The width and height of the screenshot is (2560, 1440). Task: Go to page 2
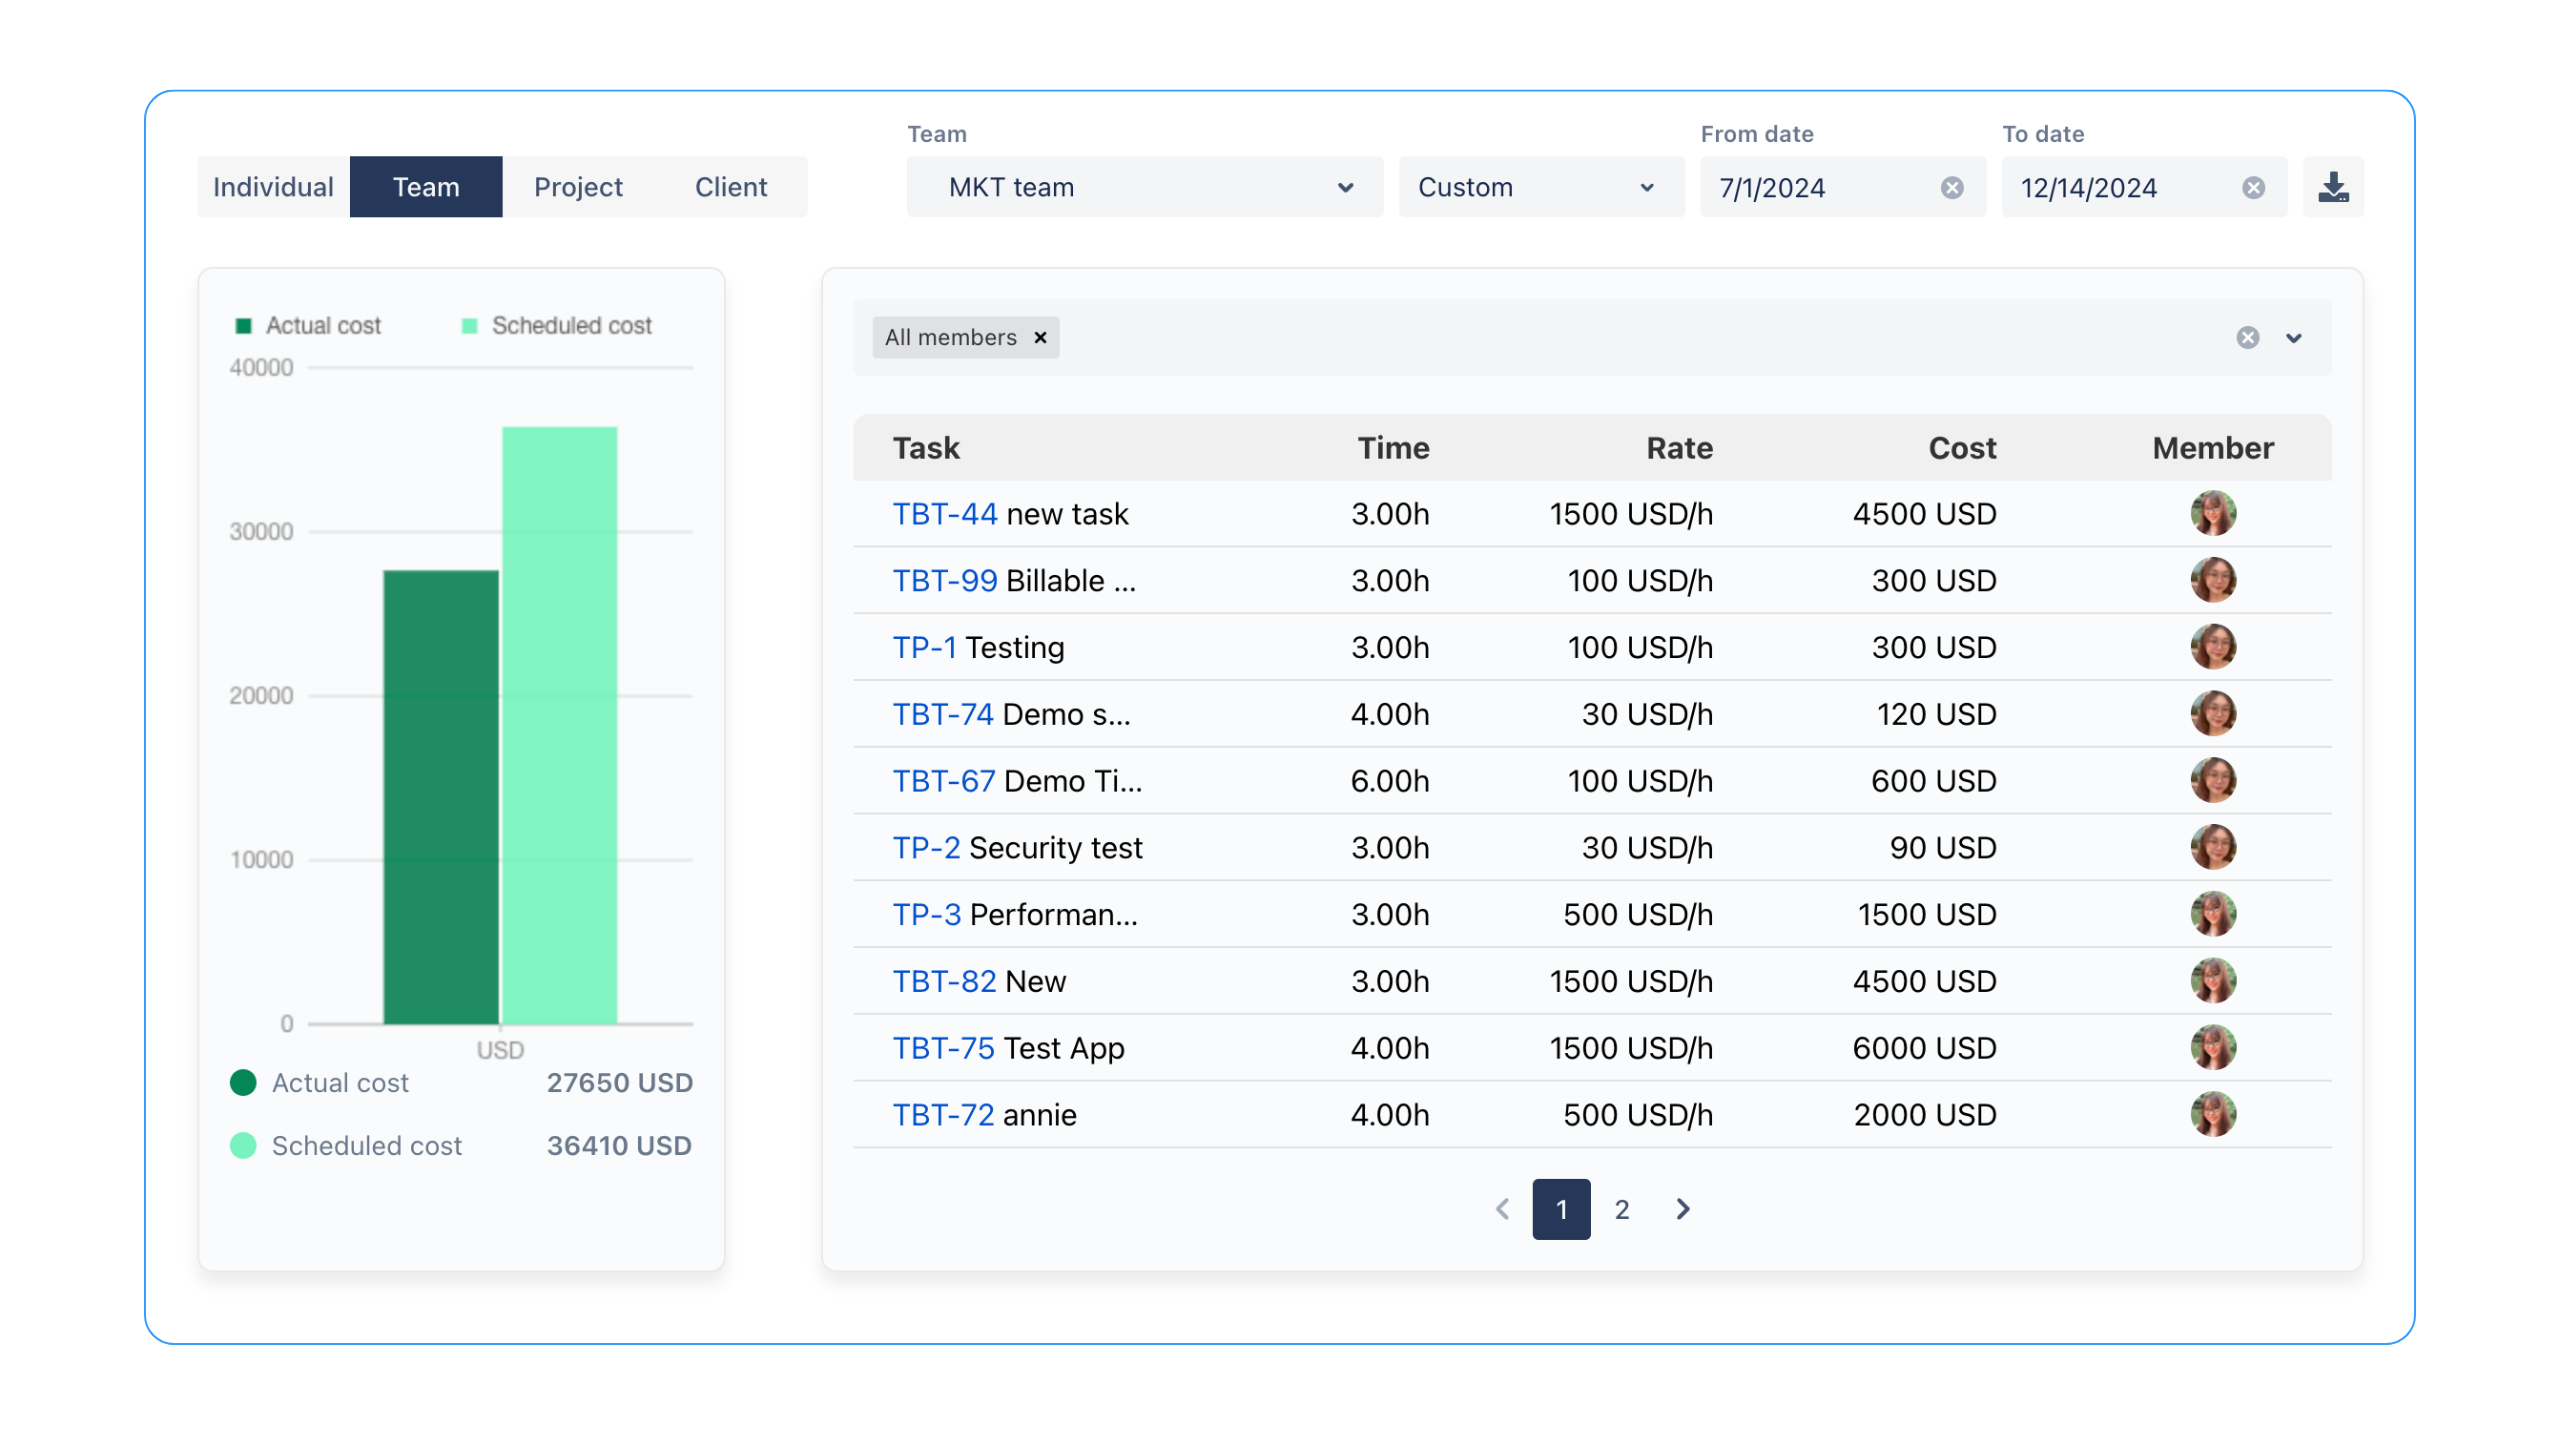click(1622, 1209)
